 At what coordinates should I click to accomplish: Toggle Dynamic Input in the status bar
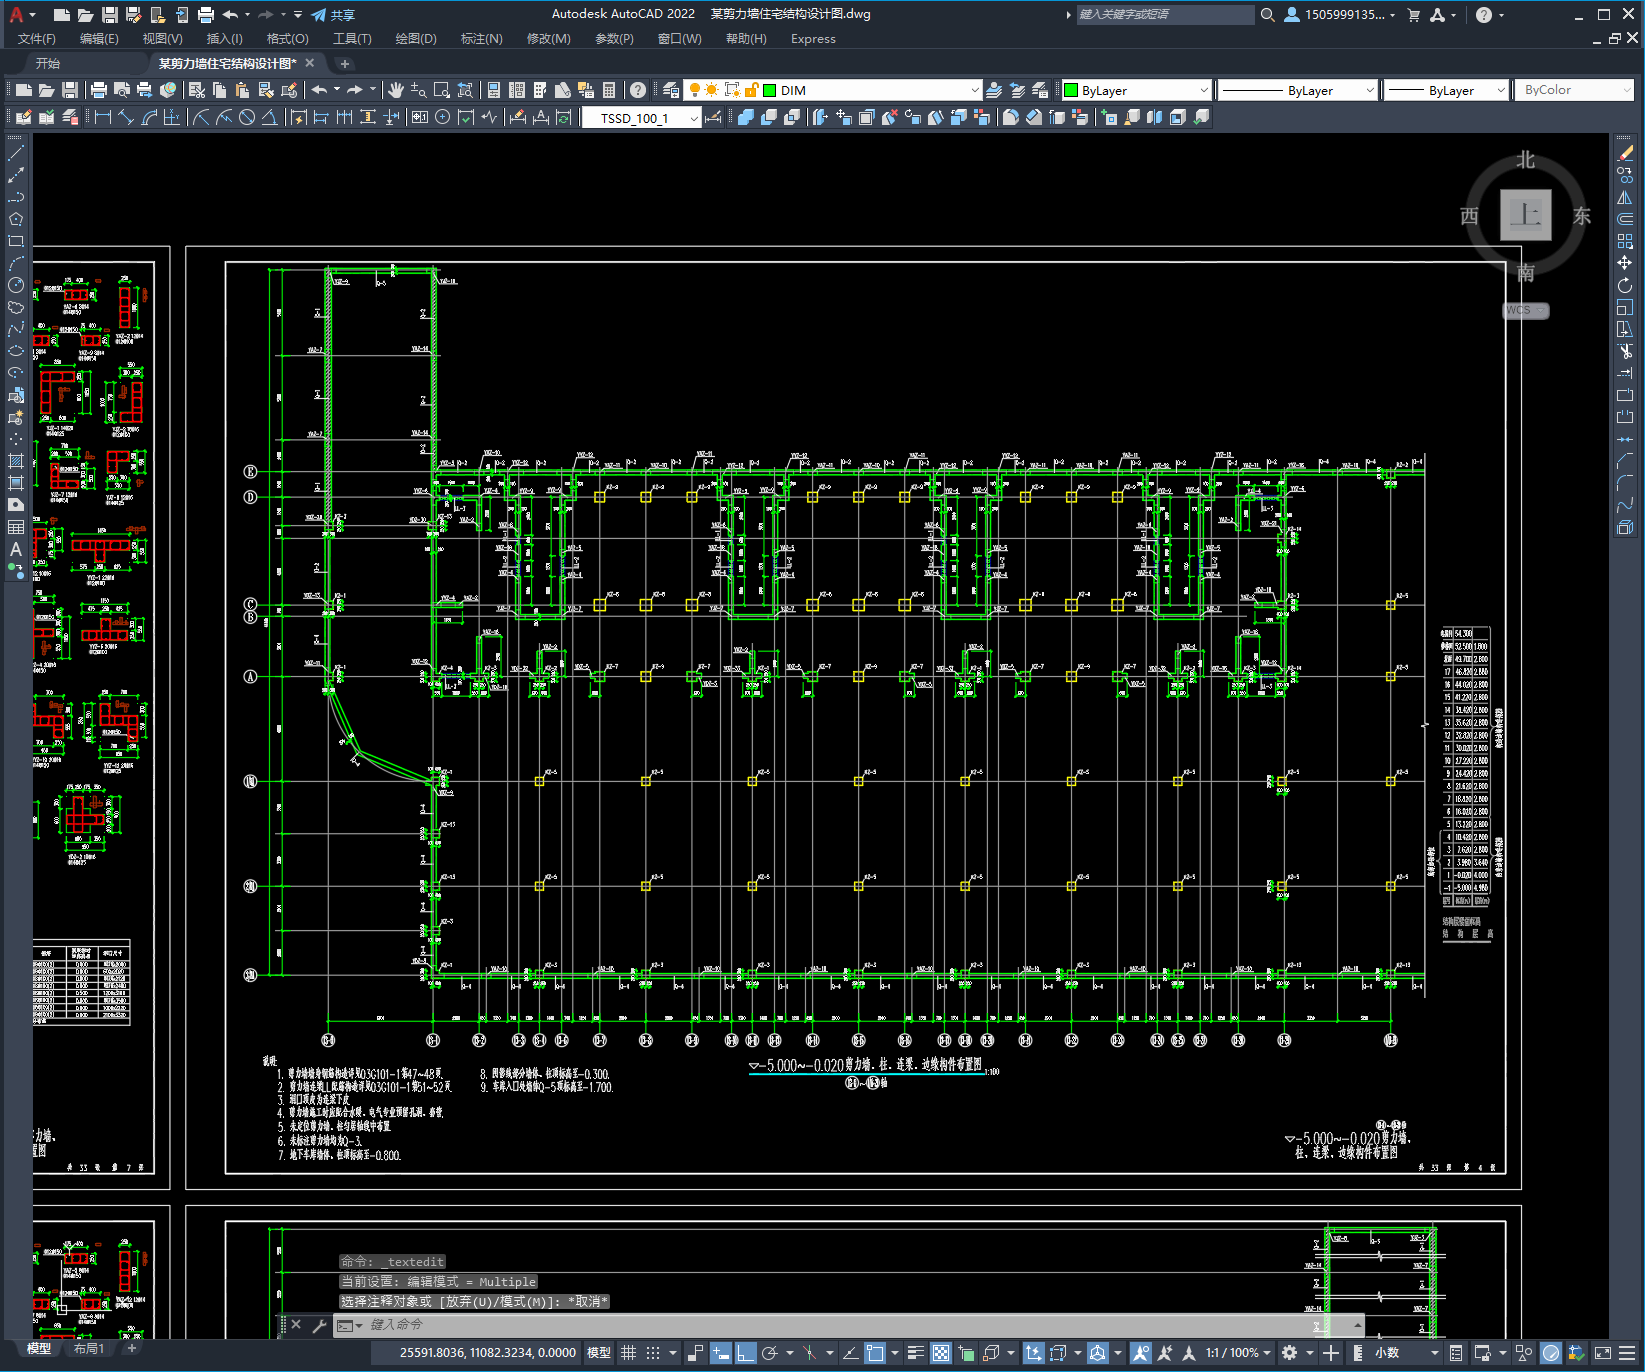[720, 1353]
